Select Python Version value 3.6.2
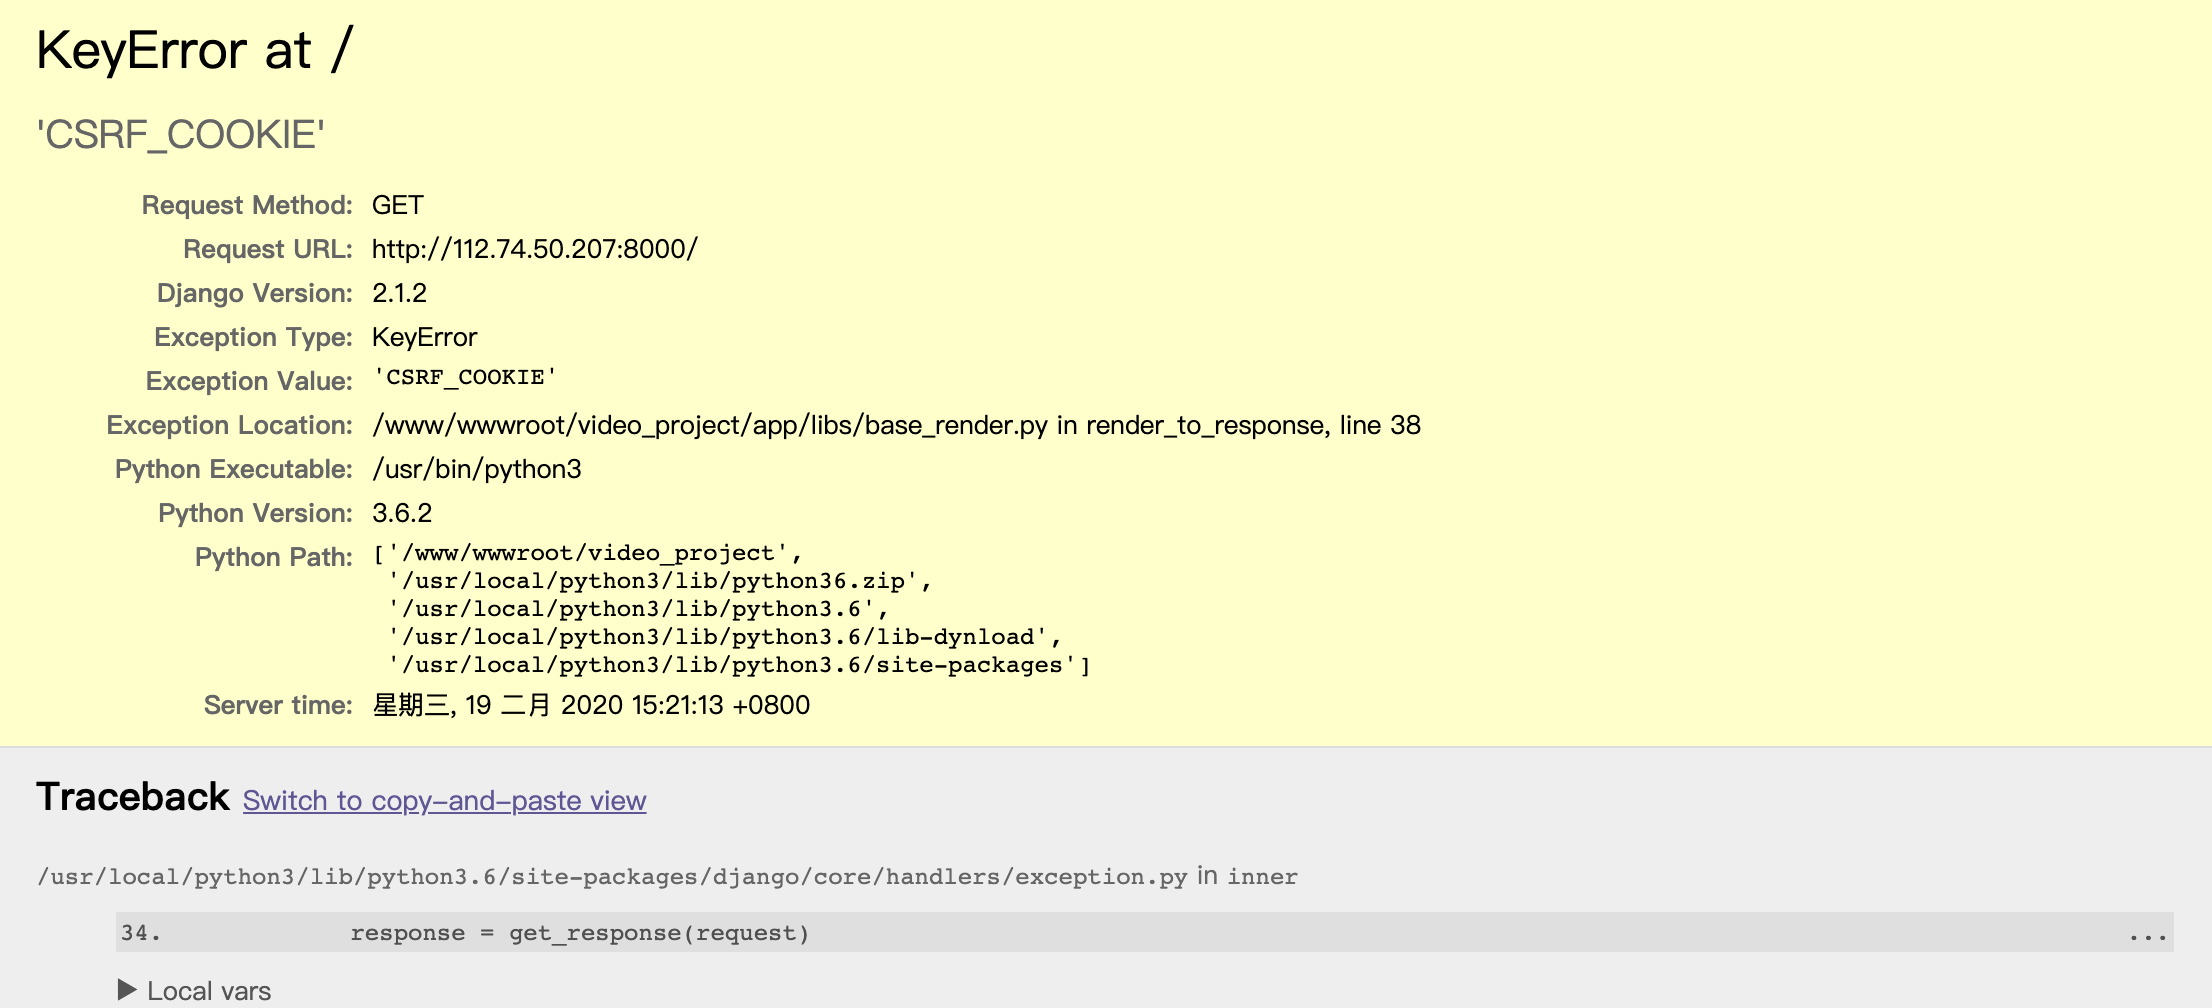 click(402, 513)
